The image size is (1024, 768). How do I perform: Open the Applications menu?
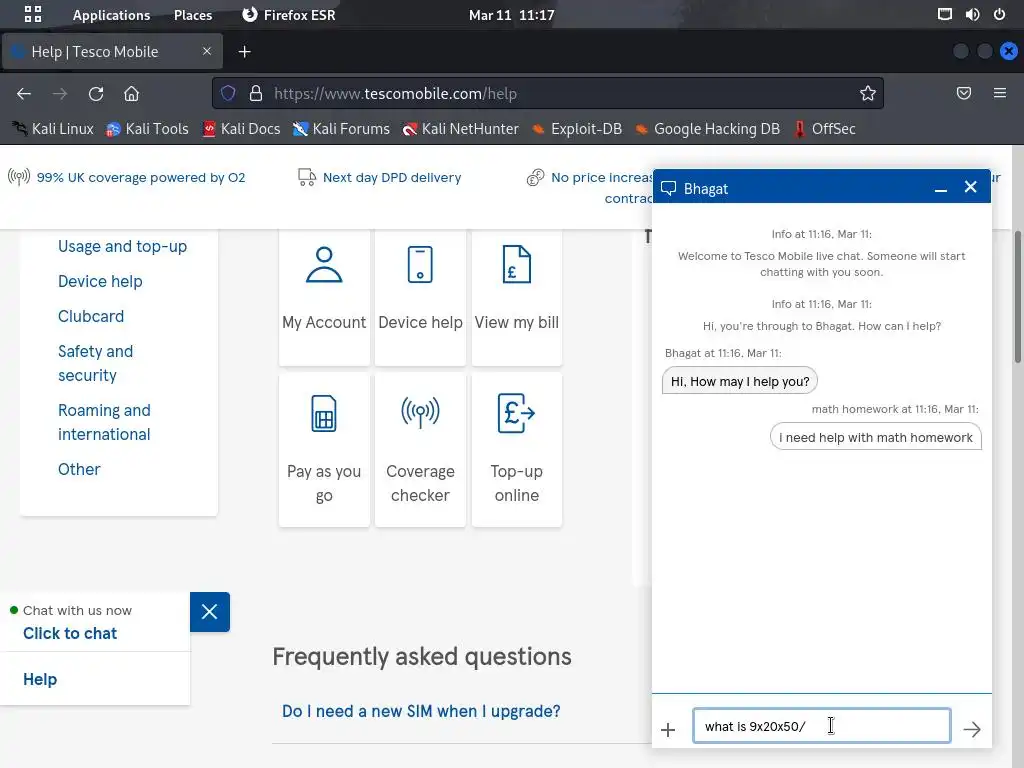coord(111,15)
